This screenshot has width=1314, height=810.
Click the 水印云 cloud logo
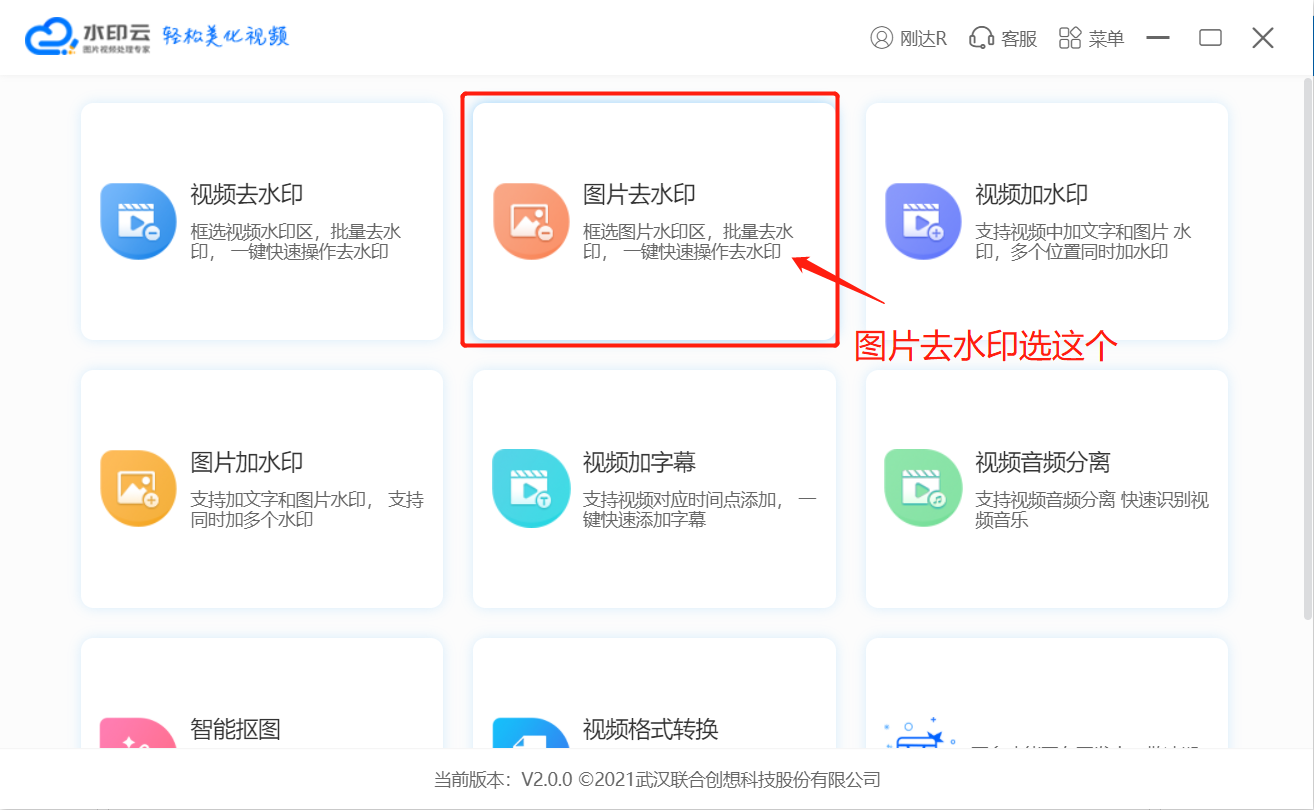coord(51,38)
